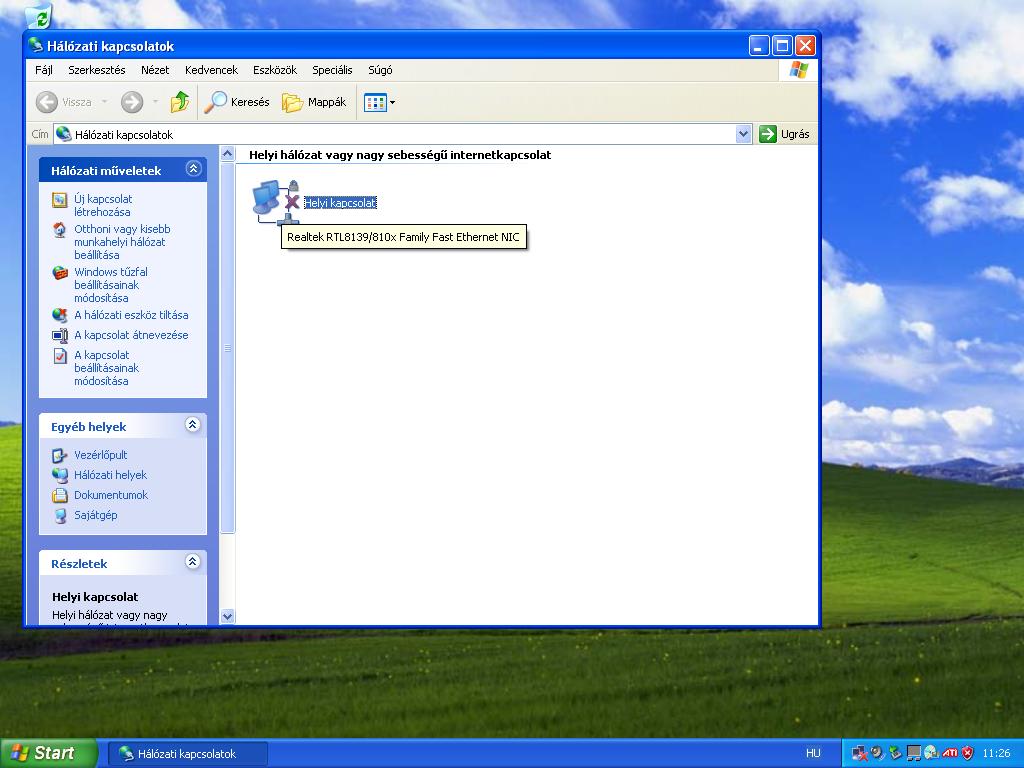Click the gray monitor tray icon
The height and width of the screenshot is (768, 1024).
coord(914,753)
